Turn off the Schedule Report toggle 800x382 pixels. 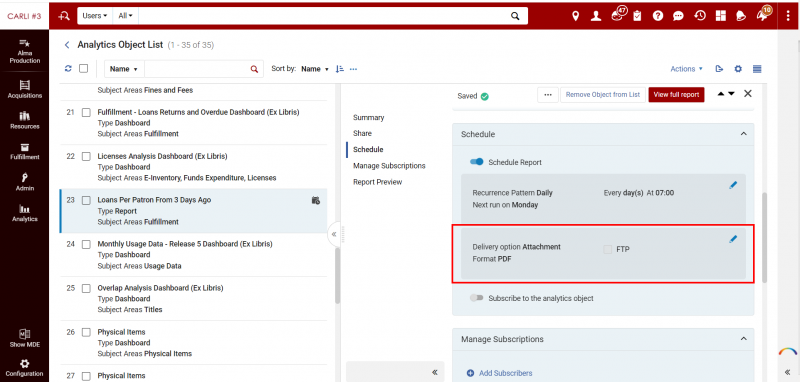point(477,162)
